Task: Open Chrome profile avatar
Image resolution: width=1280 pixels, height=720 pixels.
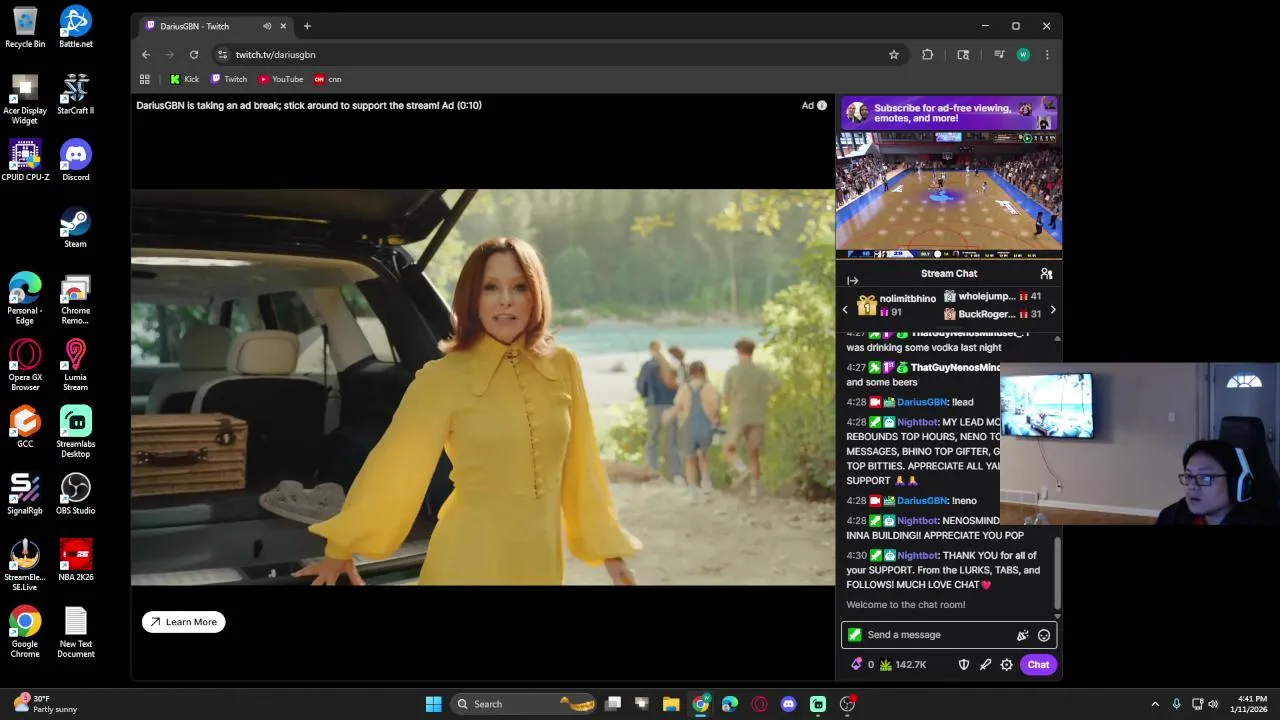Action: click(1023, 55)
